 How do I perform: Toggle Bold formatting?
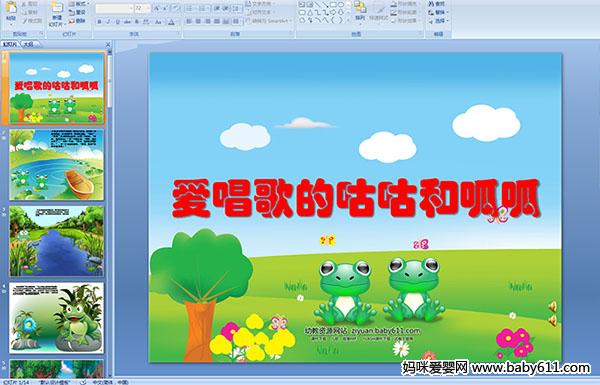point(99,22)
